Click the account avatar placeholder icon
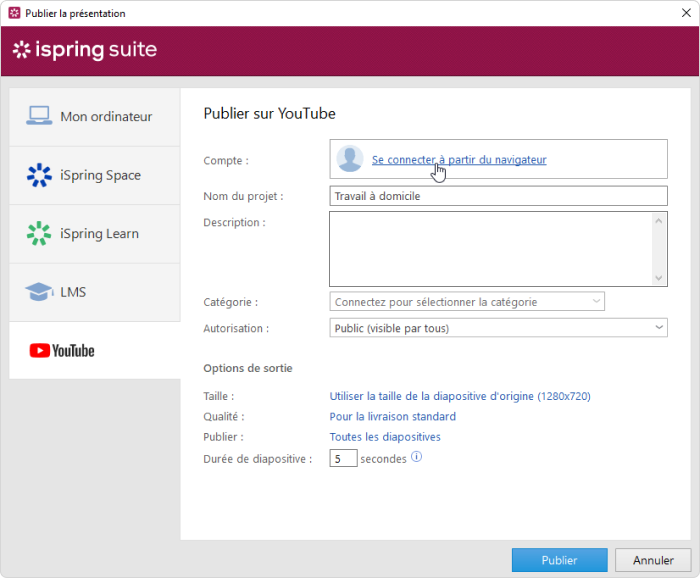This screenshot has height=578, width=700. [350, 159]
